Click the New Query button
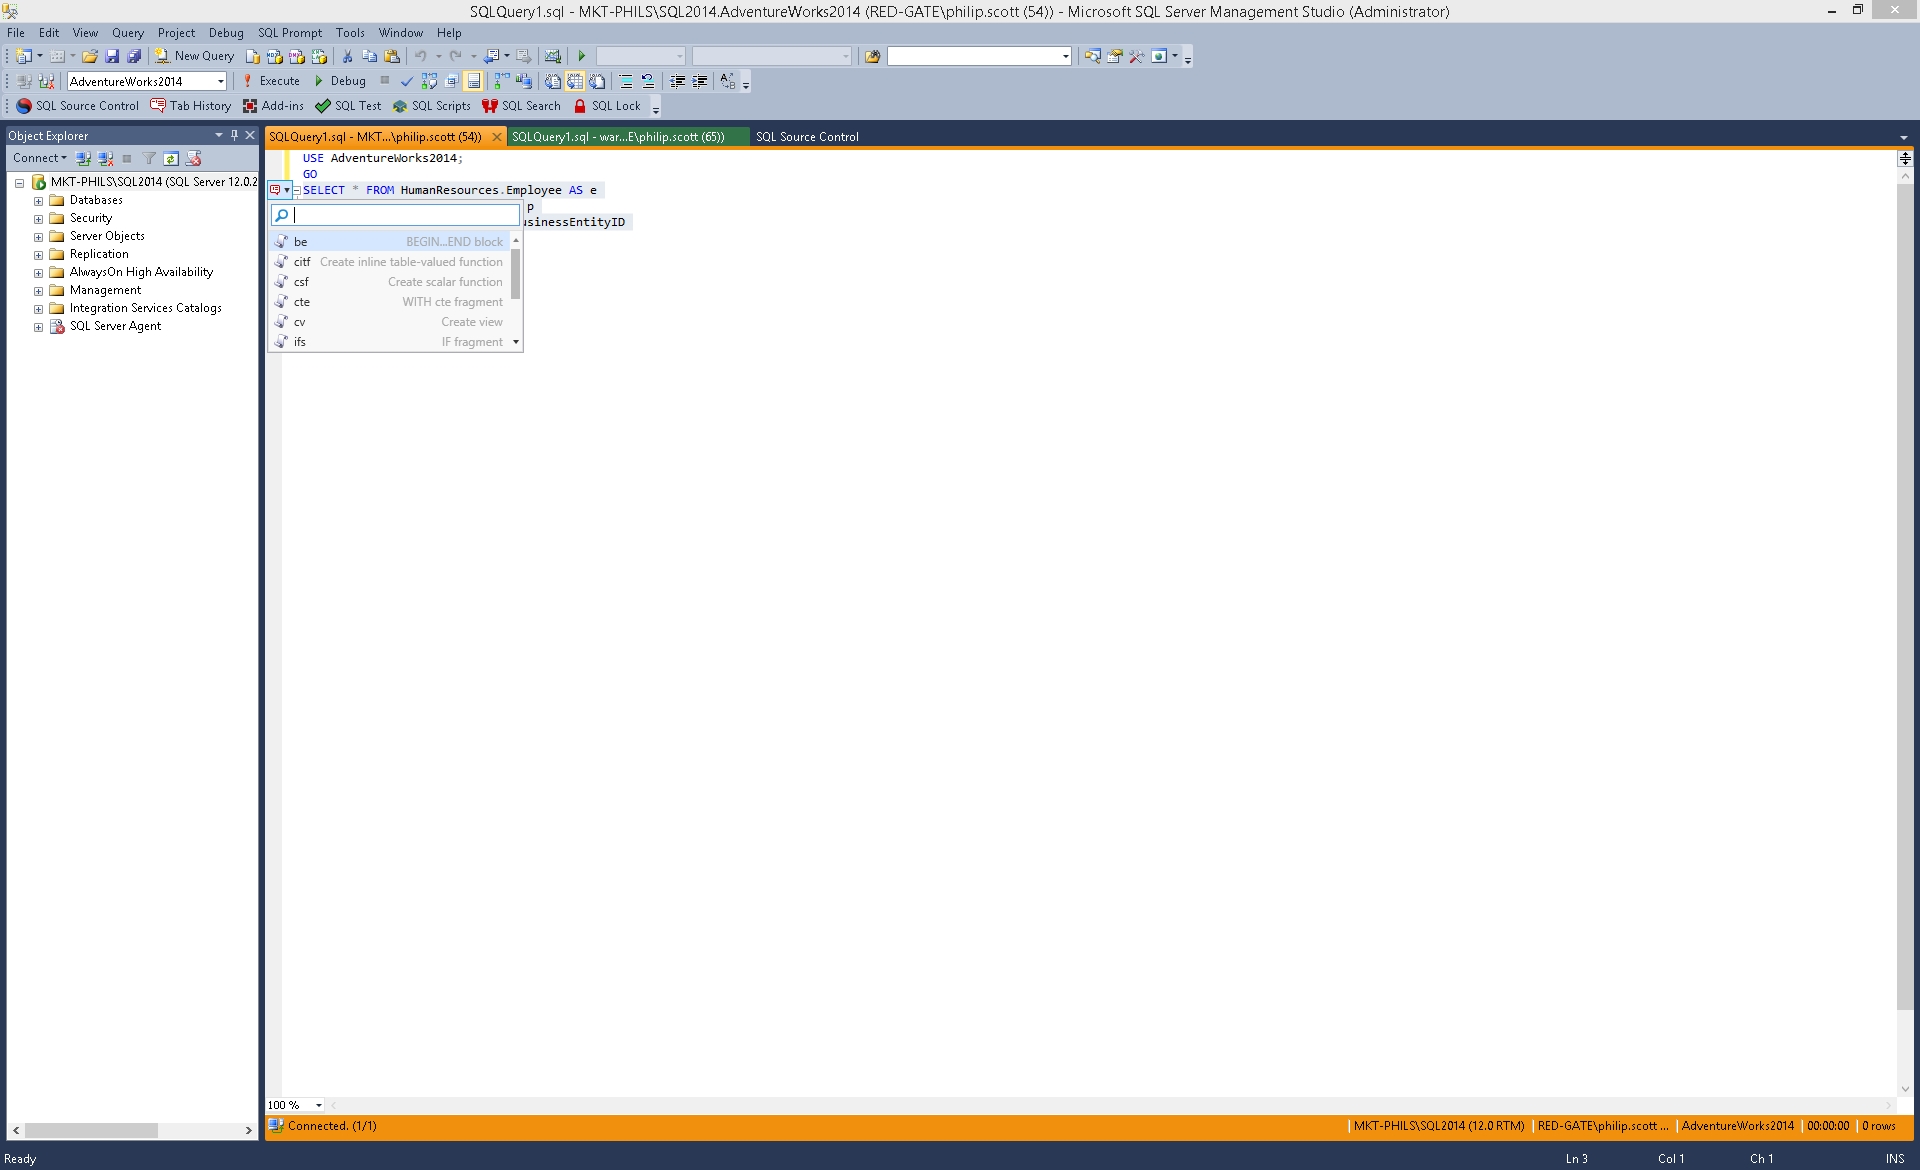This screenshot has height=1170, width=1920. (194, 56)
